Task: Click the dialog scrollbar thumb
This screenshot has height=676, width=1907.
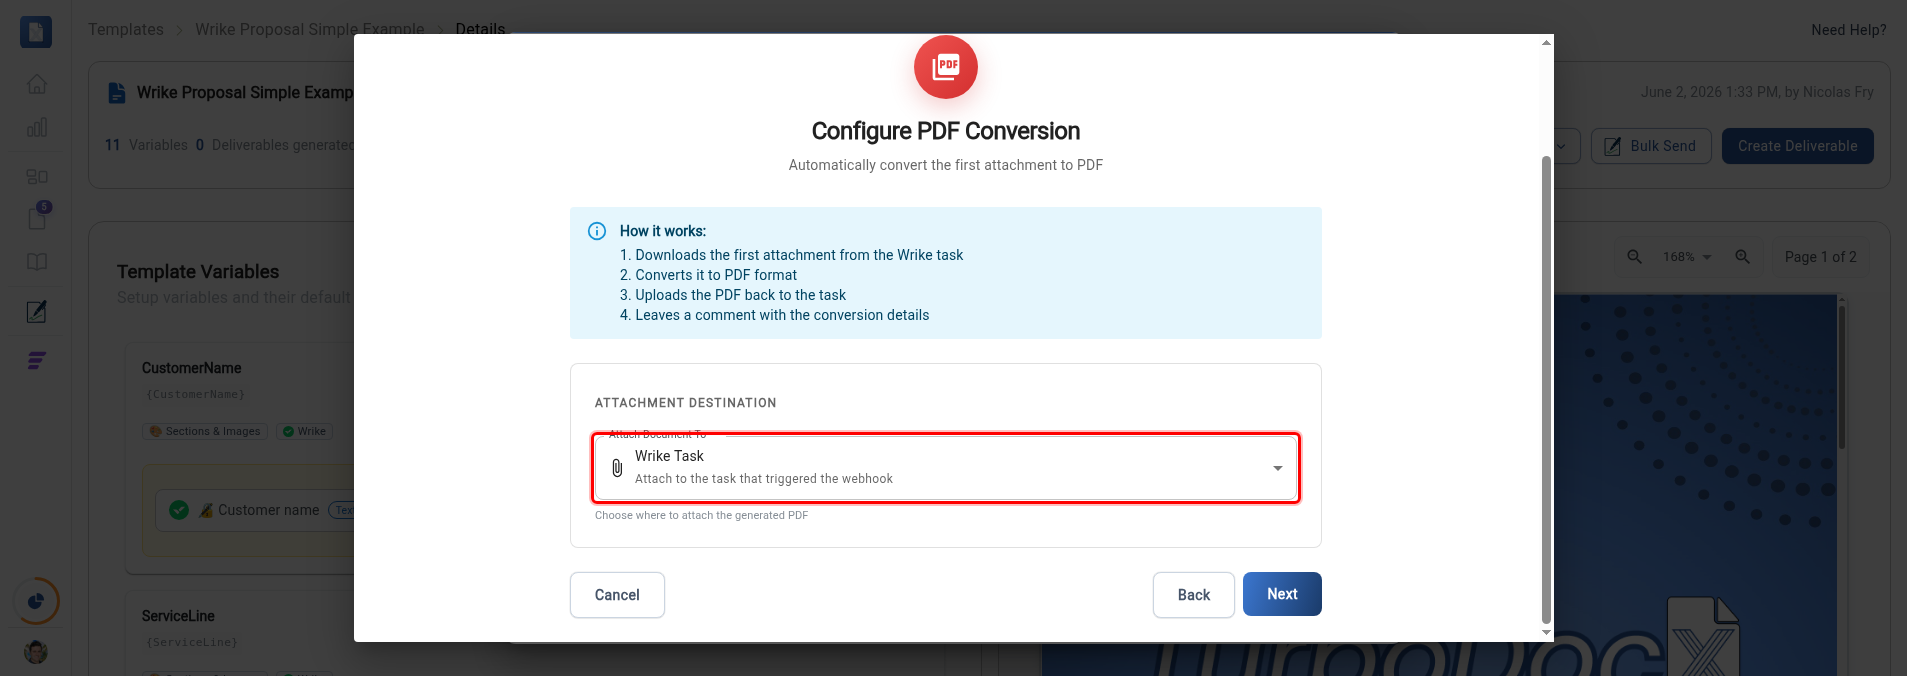Action: point(1546,390)
